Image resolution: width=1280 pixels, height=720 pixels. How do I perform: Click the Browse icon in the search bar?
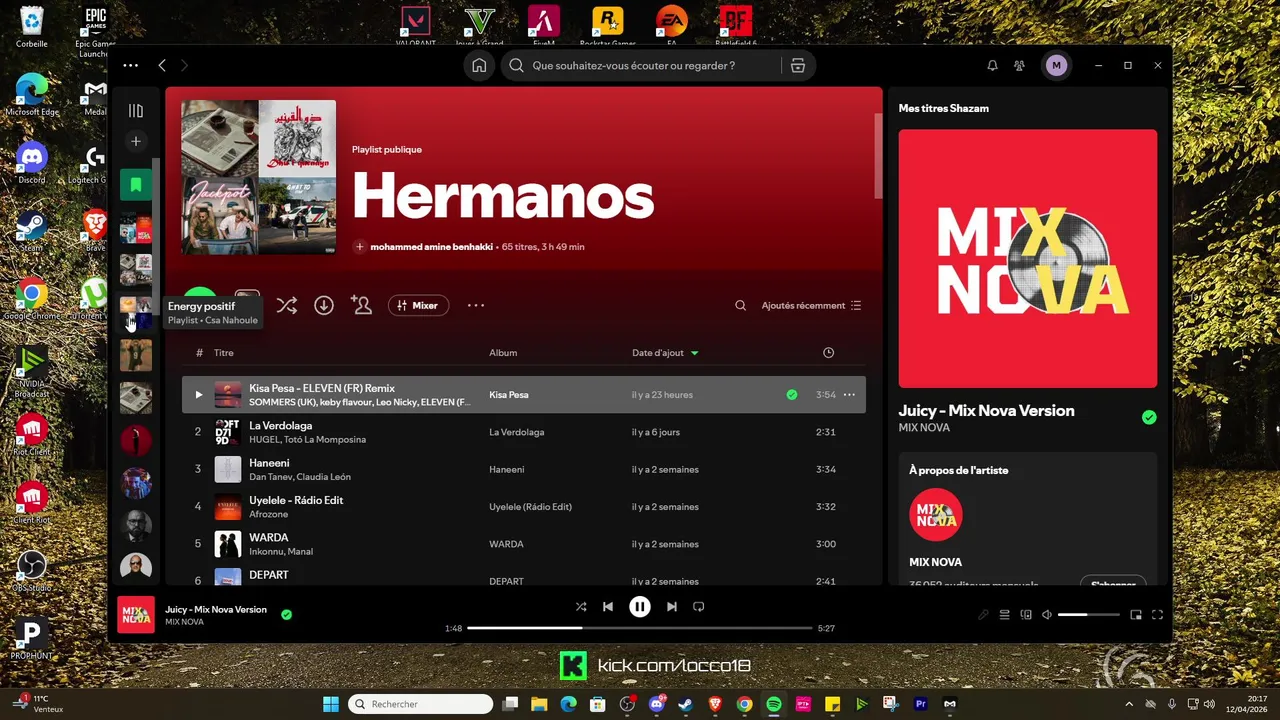pyautogui.click(x=797, y=65)
